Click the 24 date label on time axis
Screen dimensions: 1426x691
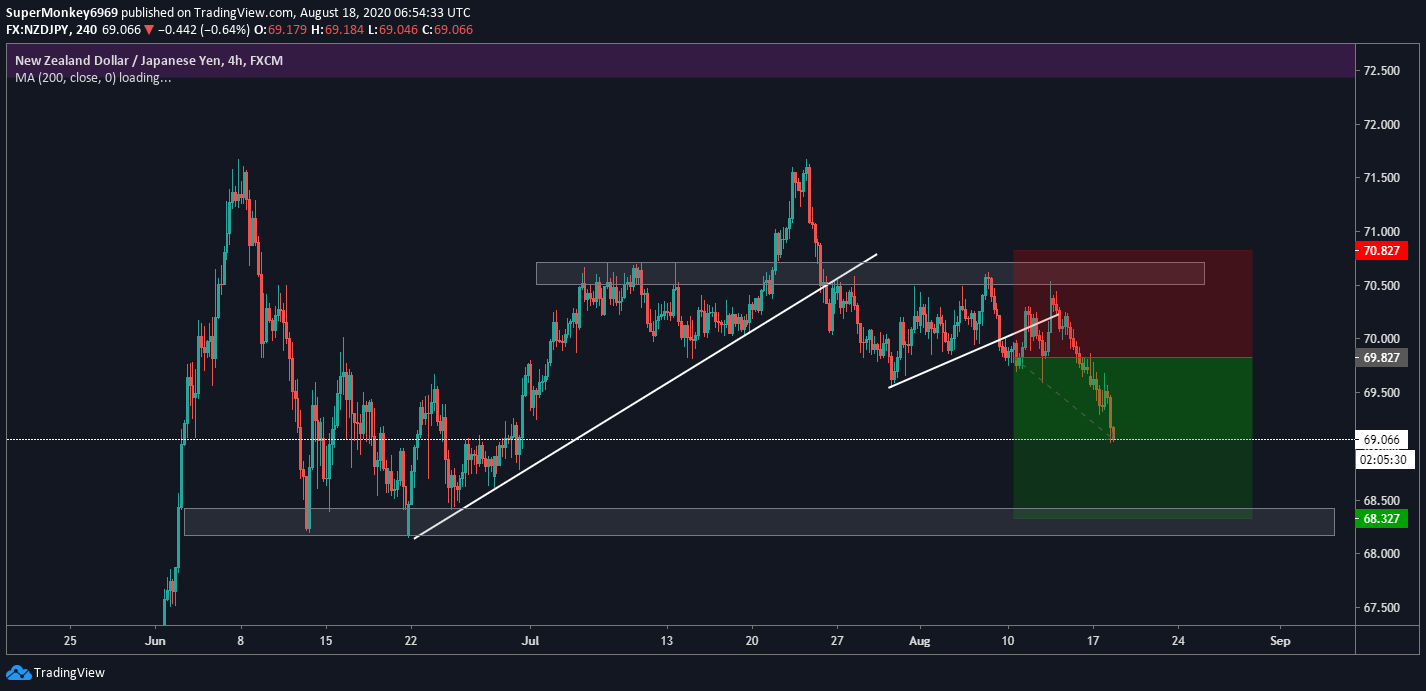(x=1178, y=640)
